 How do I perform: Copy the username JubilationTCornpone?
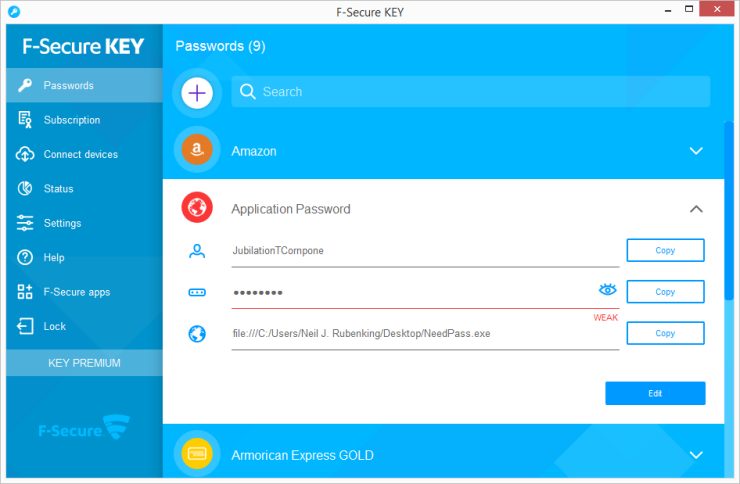tap(665, 250)
